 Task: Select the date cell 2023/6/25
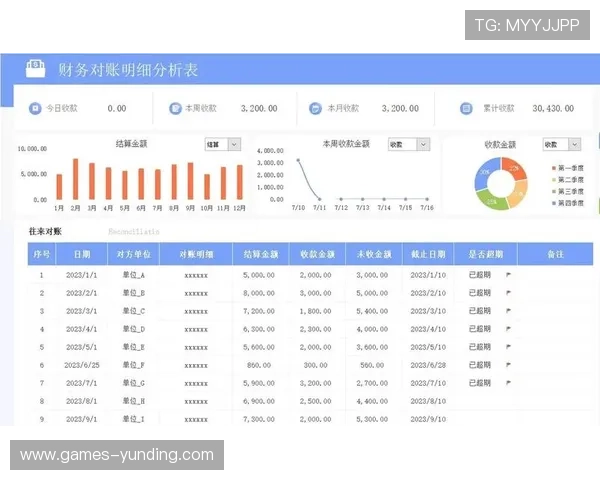[82, 365]
